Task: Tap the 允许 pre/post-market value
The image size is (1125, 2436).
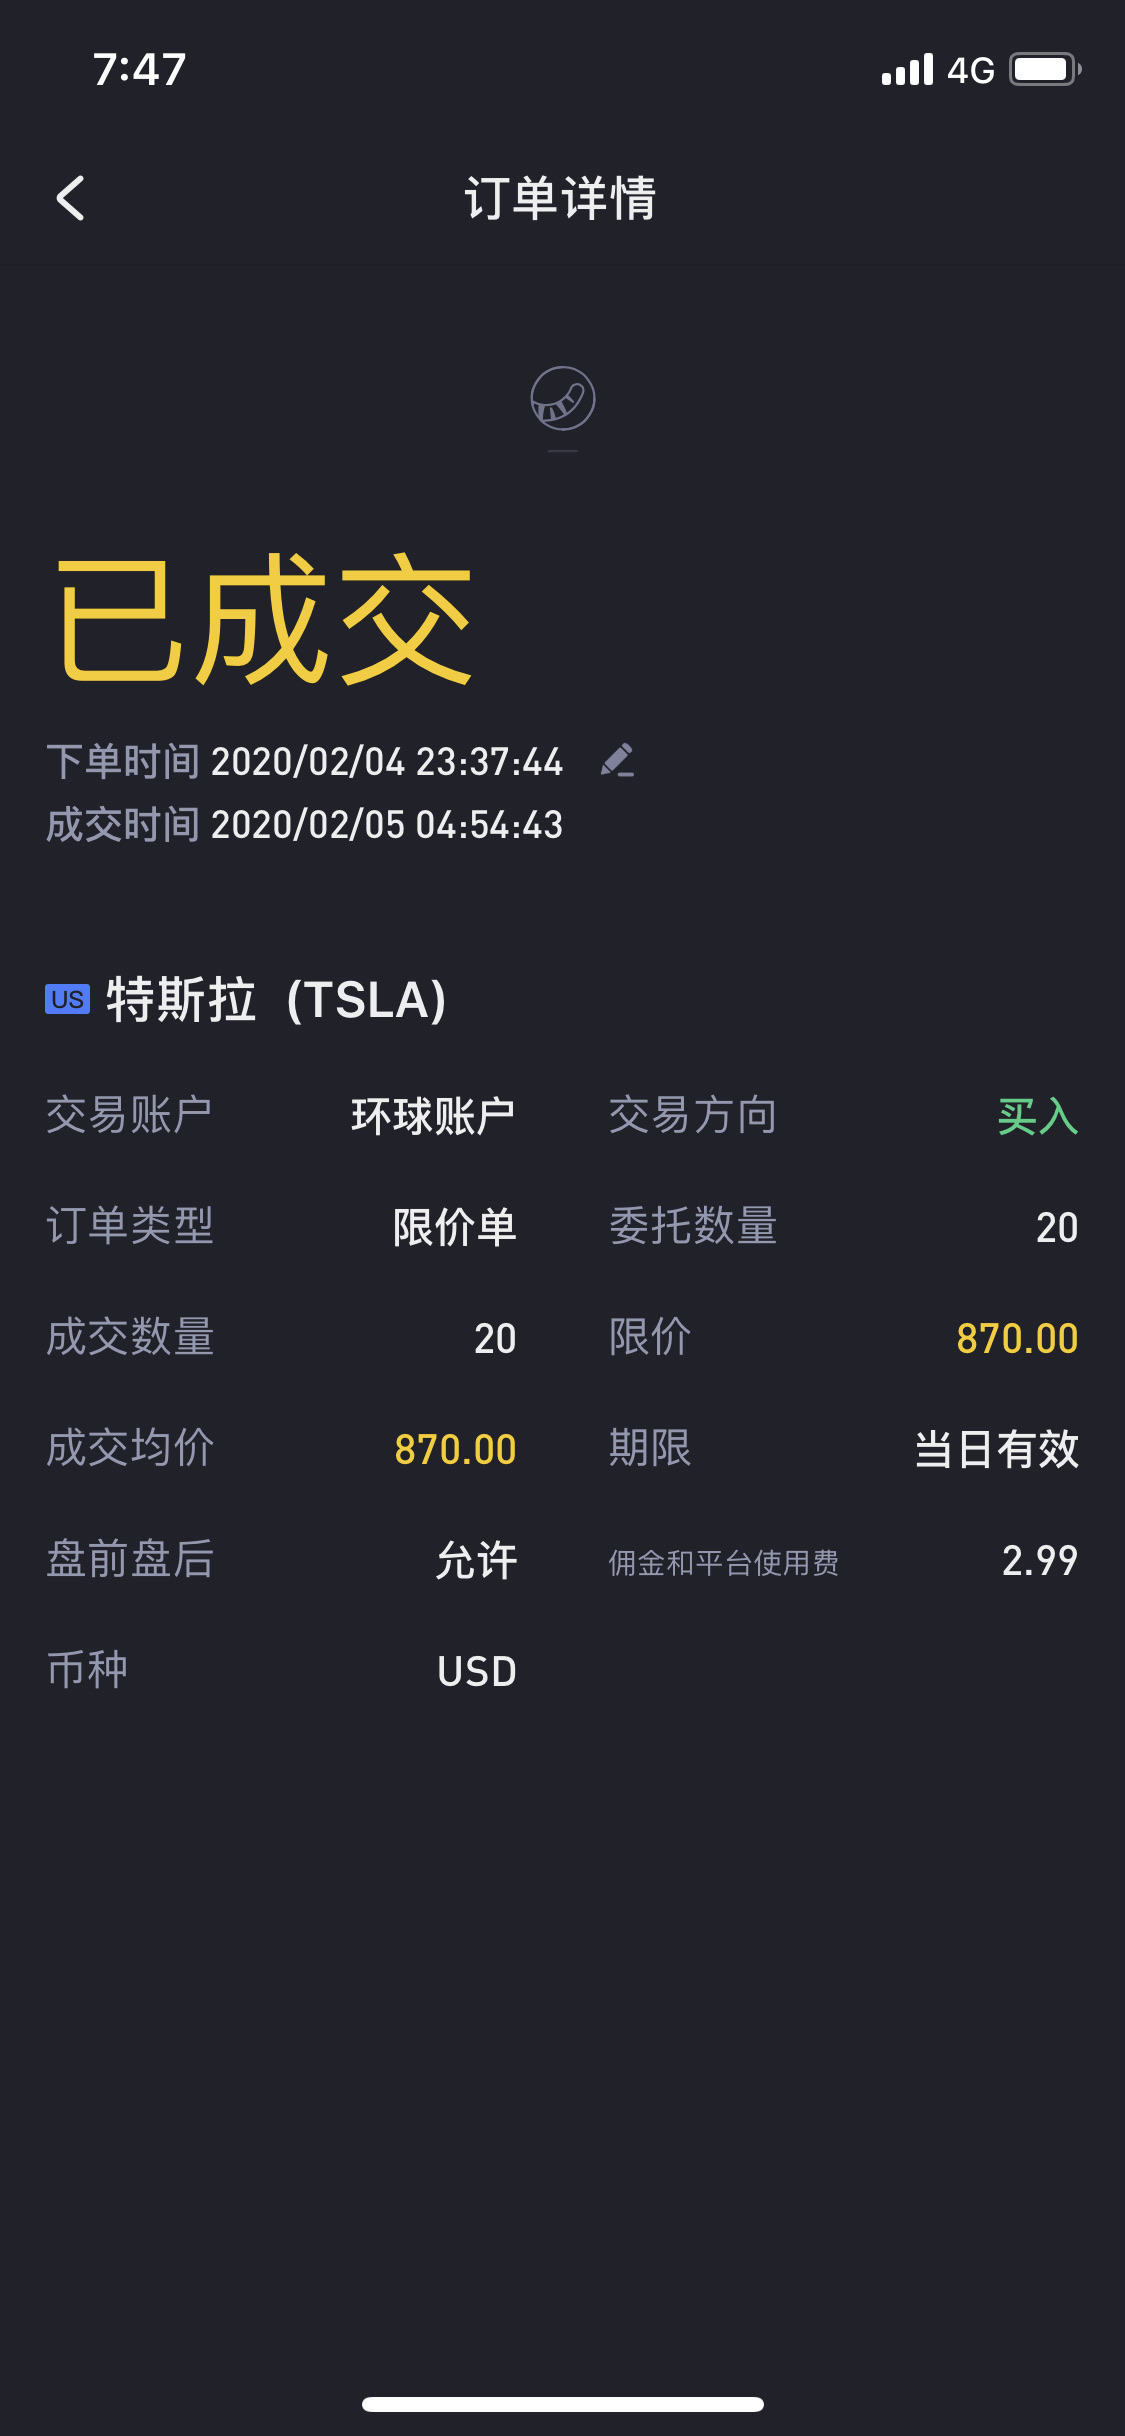Action: click(476, 1560)
